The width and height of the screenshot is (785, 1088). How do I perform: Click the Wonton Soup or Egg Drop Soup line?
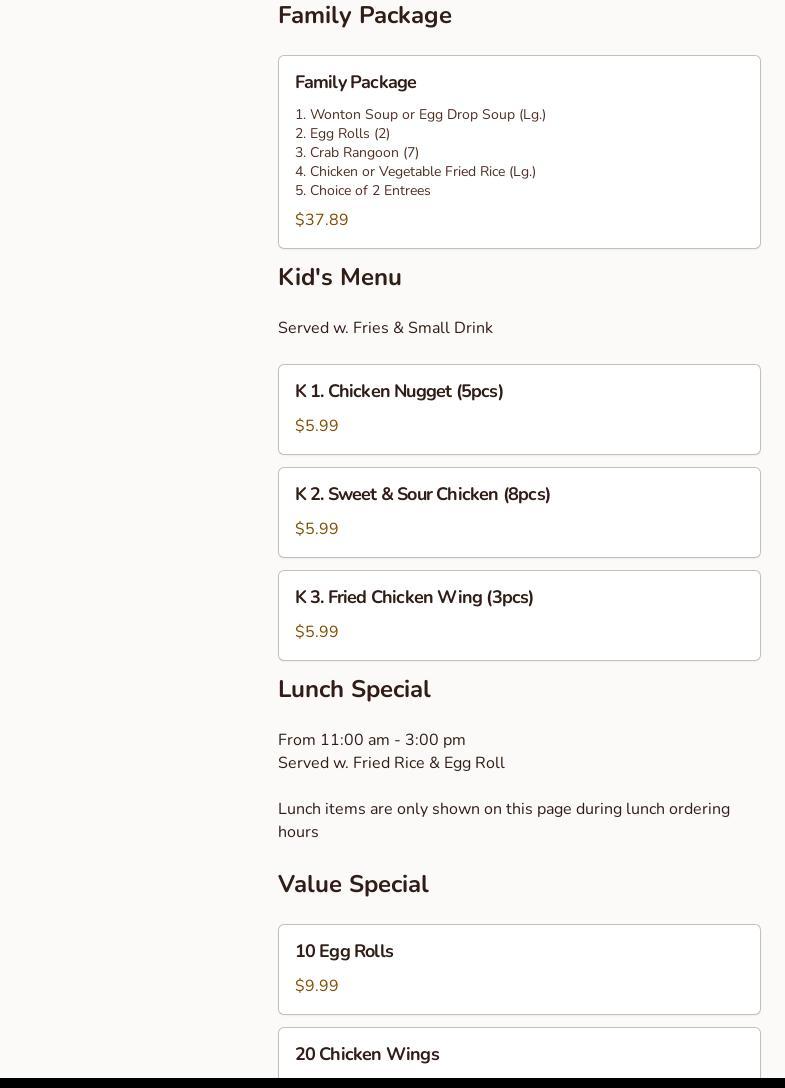420,115
